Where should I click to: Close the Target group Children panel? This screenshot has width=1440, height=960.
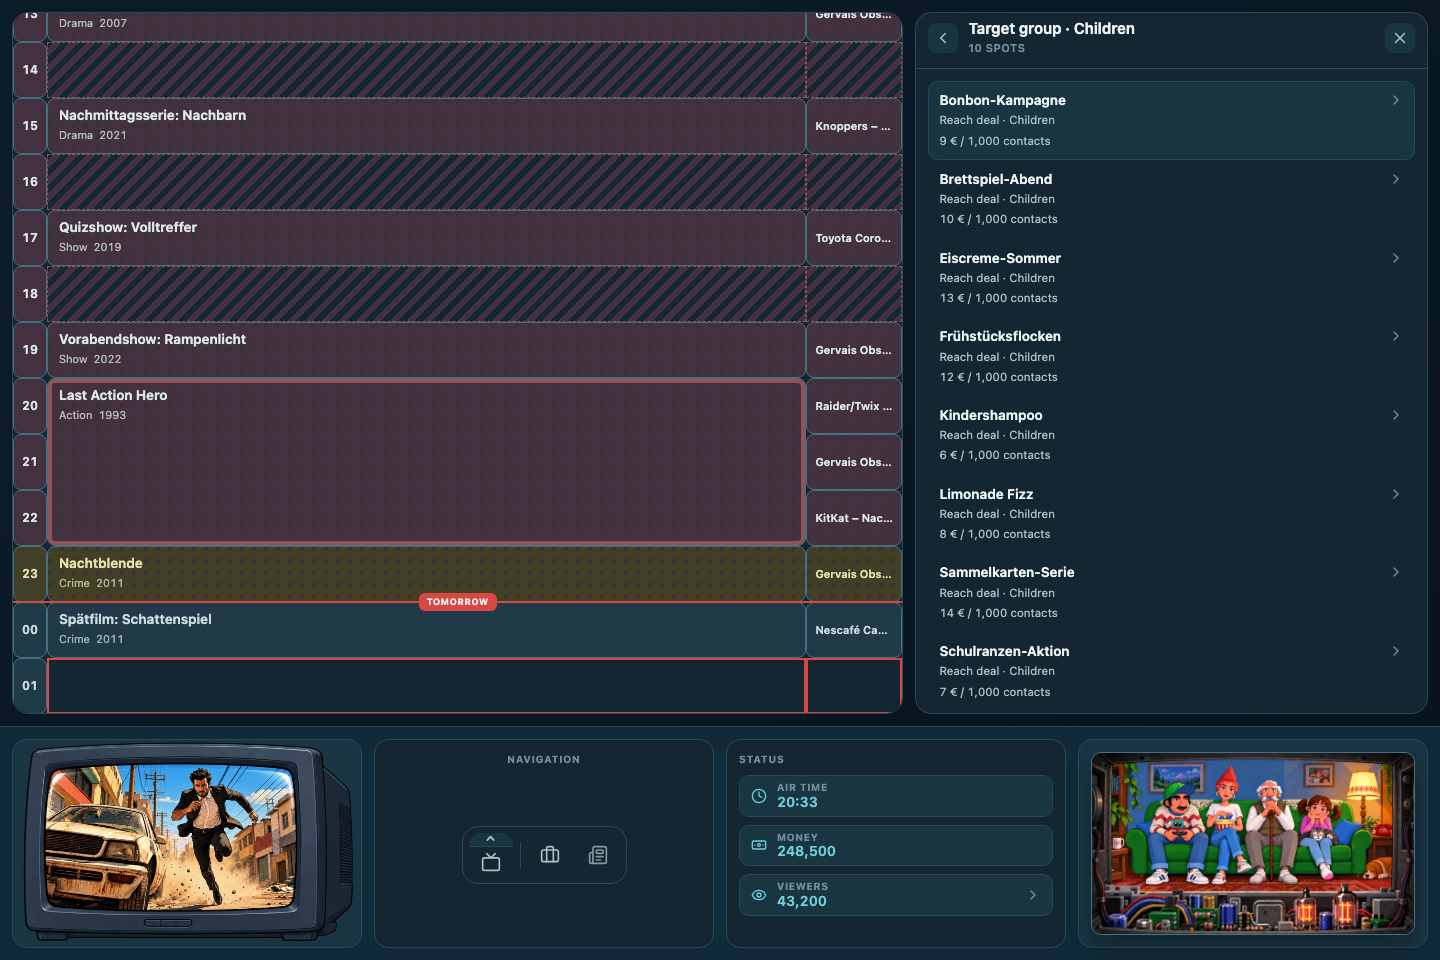tap(1400, 38)
